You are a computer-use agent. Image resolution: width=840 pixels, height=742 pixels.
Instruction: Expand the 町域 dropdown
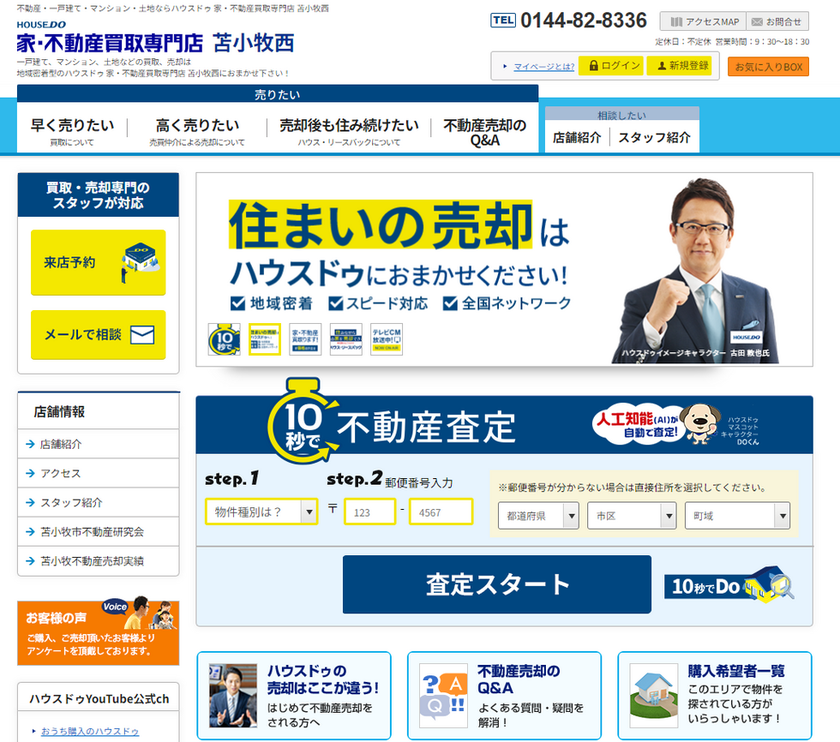coord(737,515)
